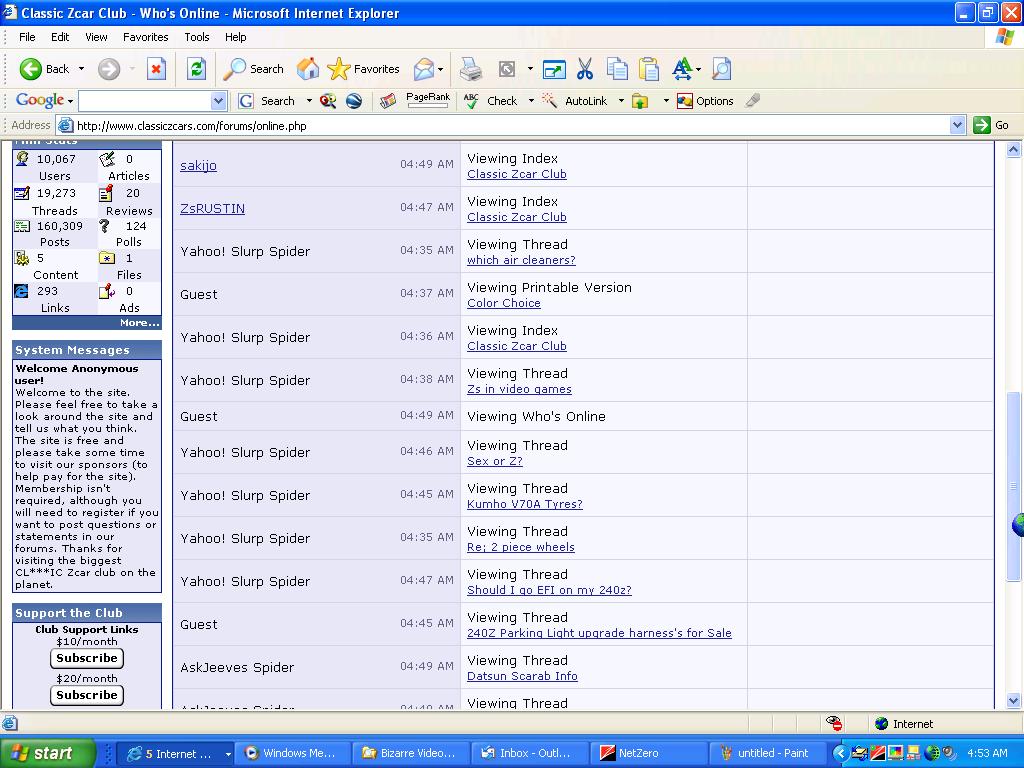Open the thread 'which air cleaners?'
1024x768 pixels.
coord(521,260)
